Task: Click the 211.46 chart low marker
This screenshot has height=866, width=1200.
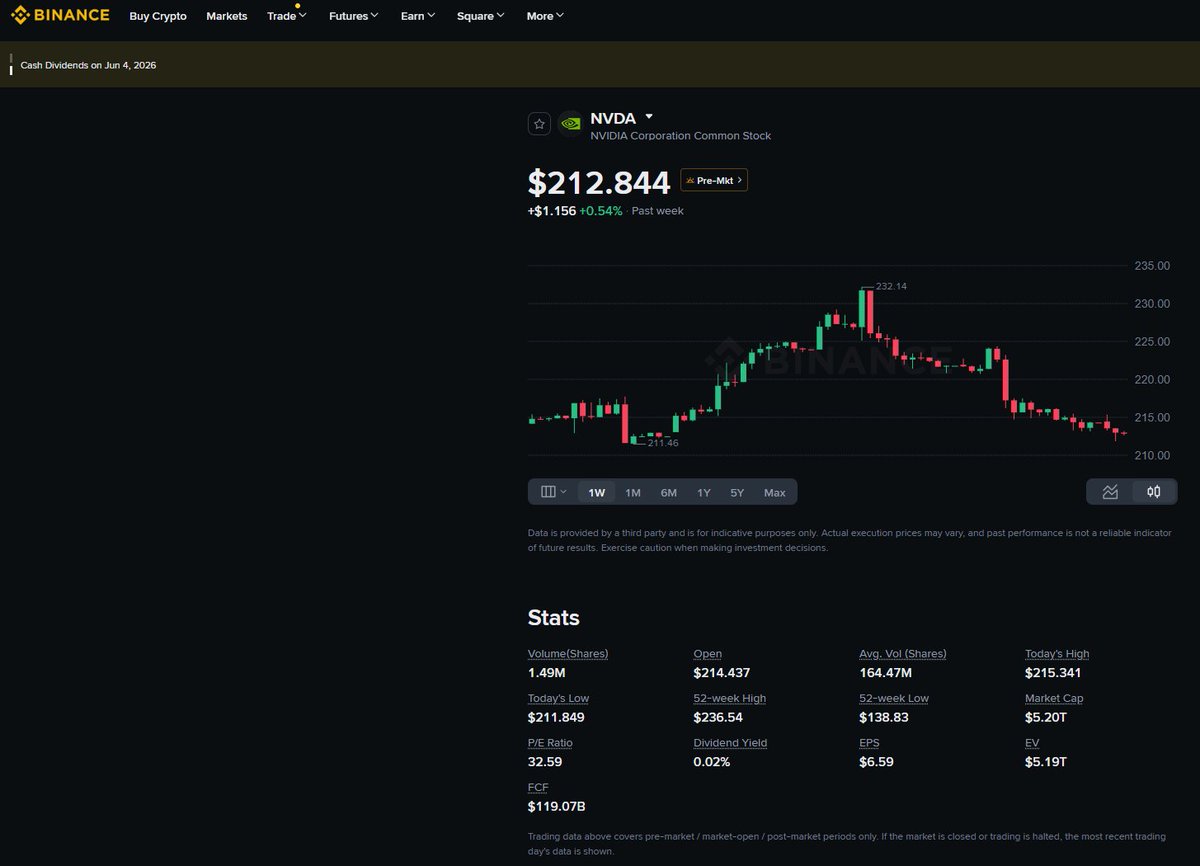Action: [663, 442]
